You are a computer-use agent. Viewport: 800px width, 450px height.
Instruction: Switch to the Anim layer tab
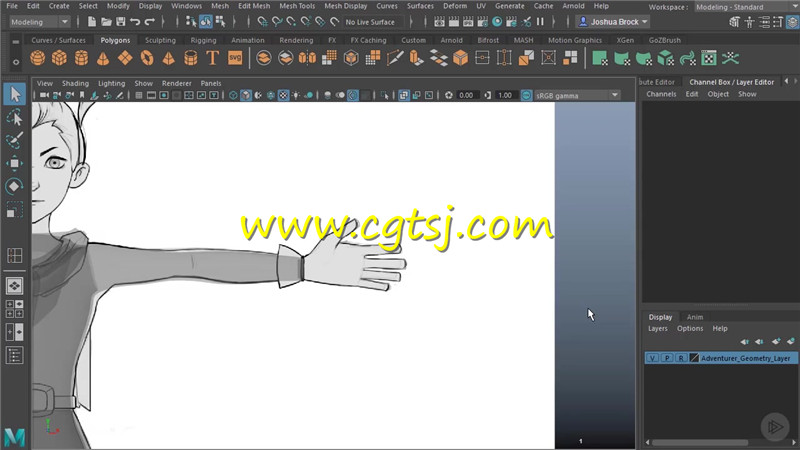coord(694,317)
